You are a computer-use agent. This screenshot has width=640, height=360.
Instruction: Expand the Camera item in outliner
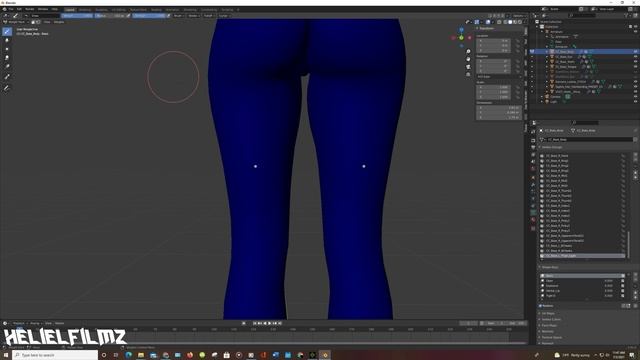coord(542,97)
